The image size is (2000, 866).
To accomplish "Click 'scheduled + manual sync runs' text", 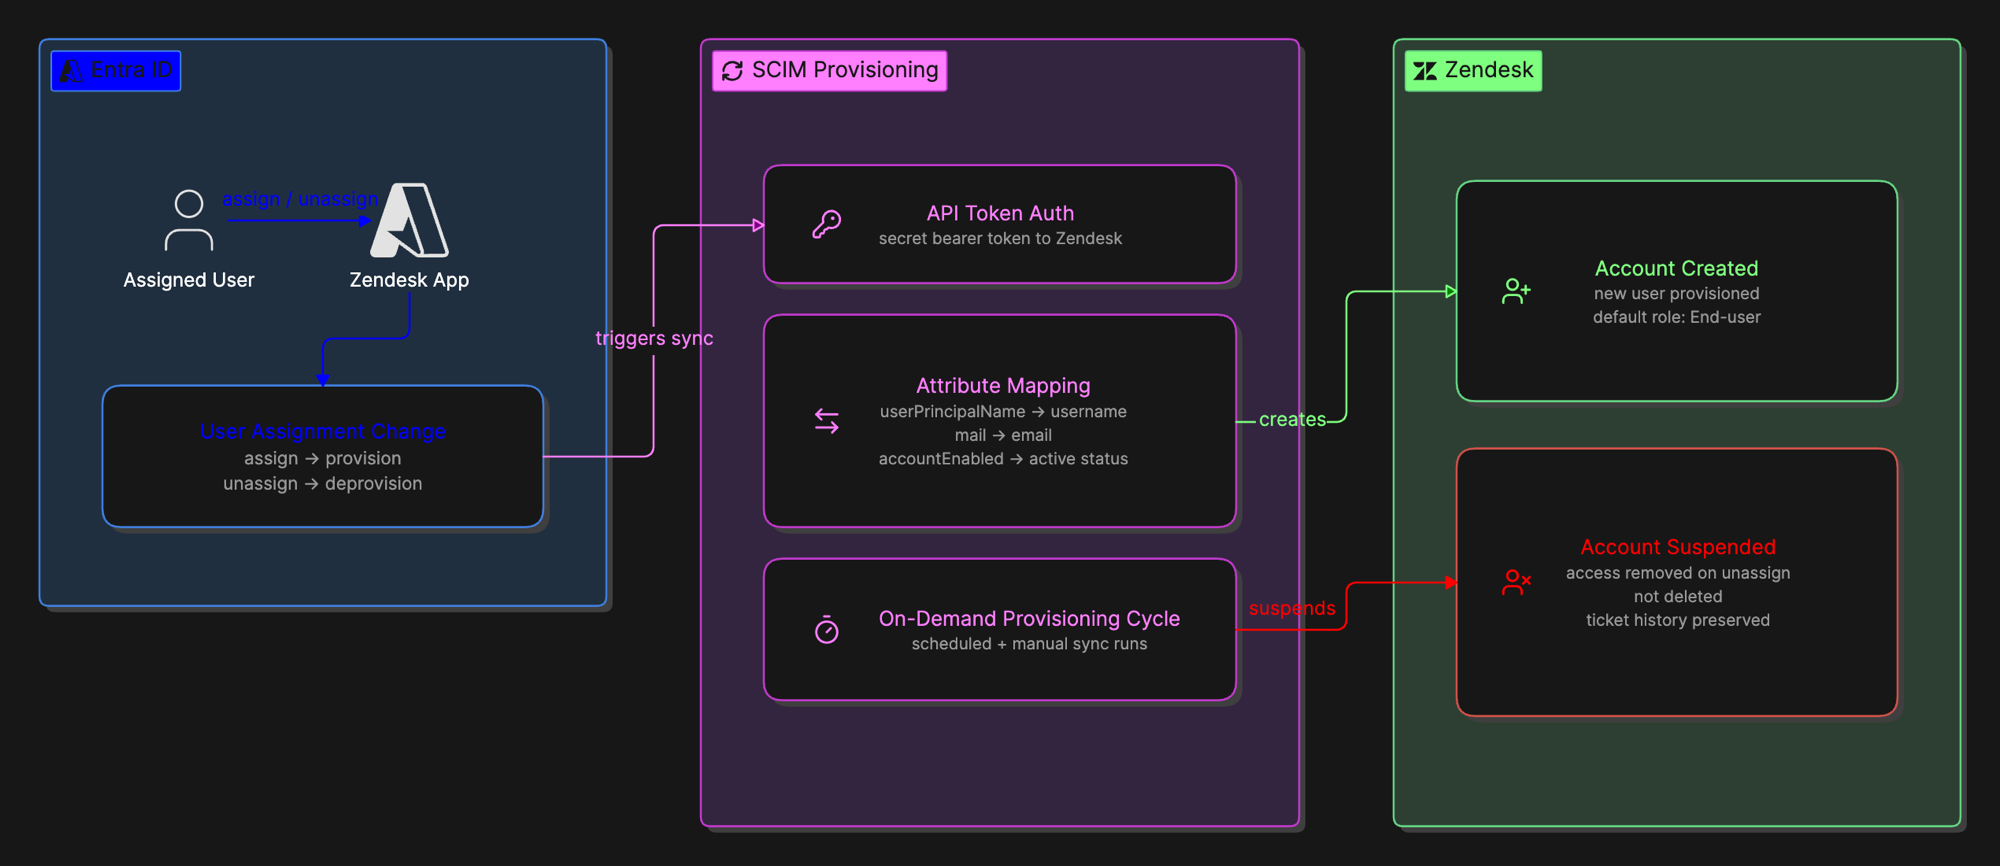I will [1029, 644].
